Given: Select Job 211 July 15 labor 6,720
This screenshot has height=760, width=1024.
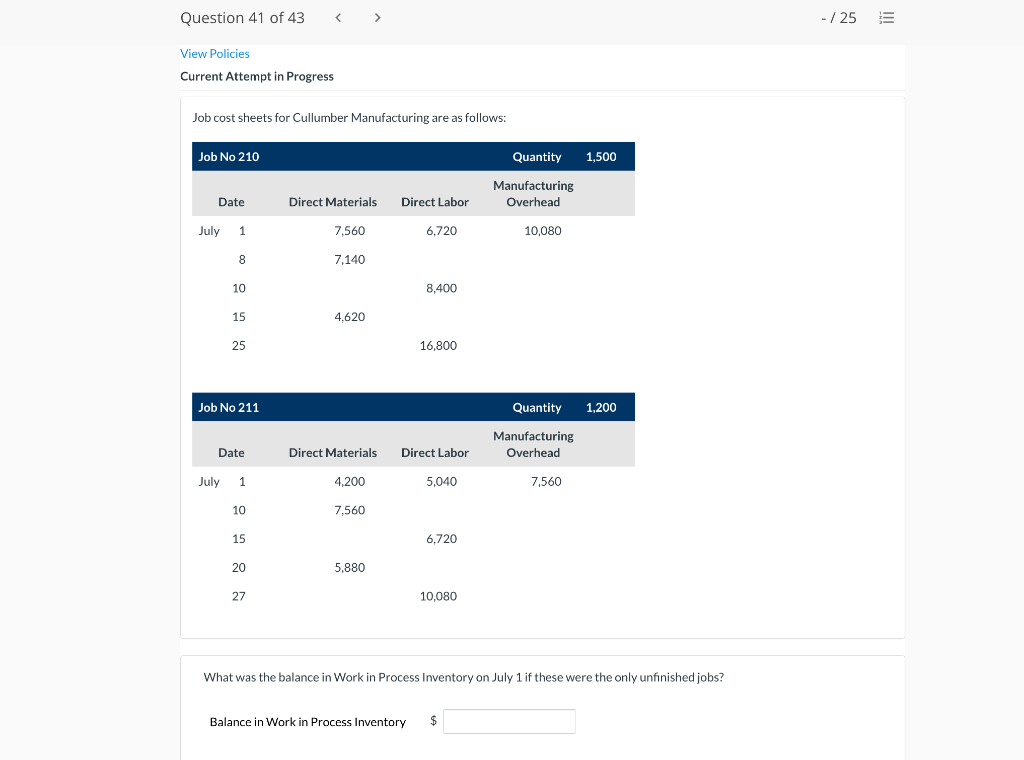Looking at the screenshot, I should point(441,539).
